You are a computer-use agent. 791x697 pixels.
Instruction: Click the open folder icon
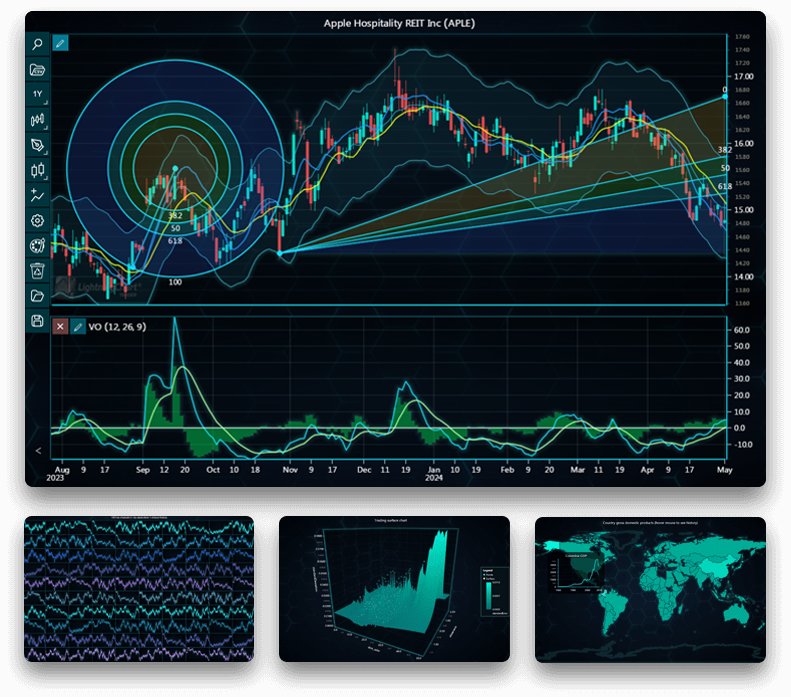[x=37, y=295]
